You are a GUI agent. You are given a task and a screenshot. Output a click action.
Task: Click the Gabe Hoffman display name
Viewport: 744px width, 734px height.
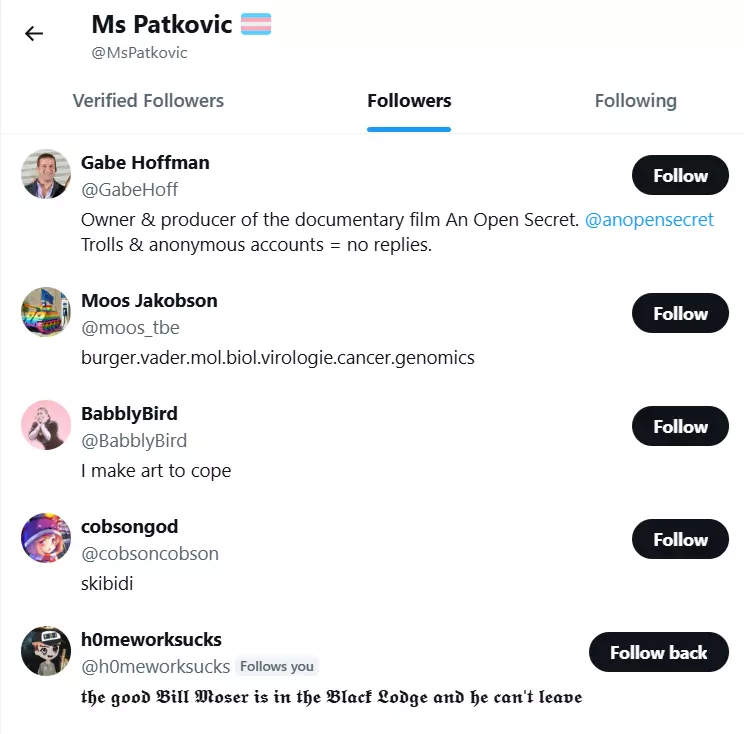pos(145,162)
